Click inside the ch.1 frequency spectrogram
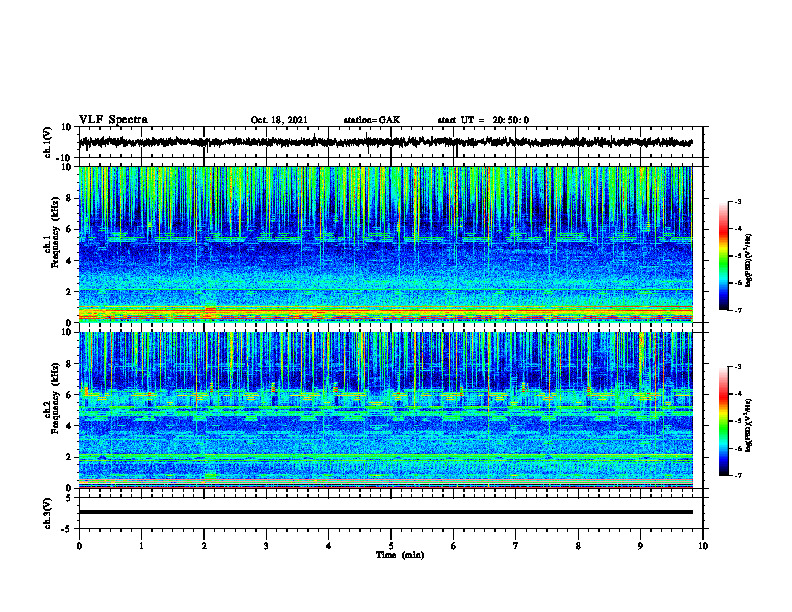Viewport: 792px width, 612px height. (386, 244)
